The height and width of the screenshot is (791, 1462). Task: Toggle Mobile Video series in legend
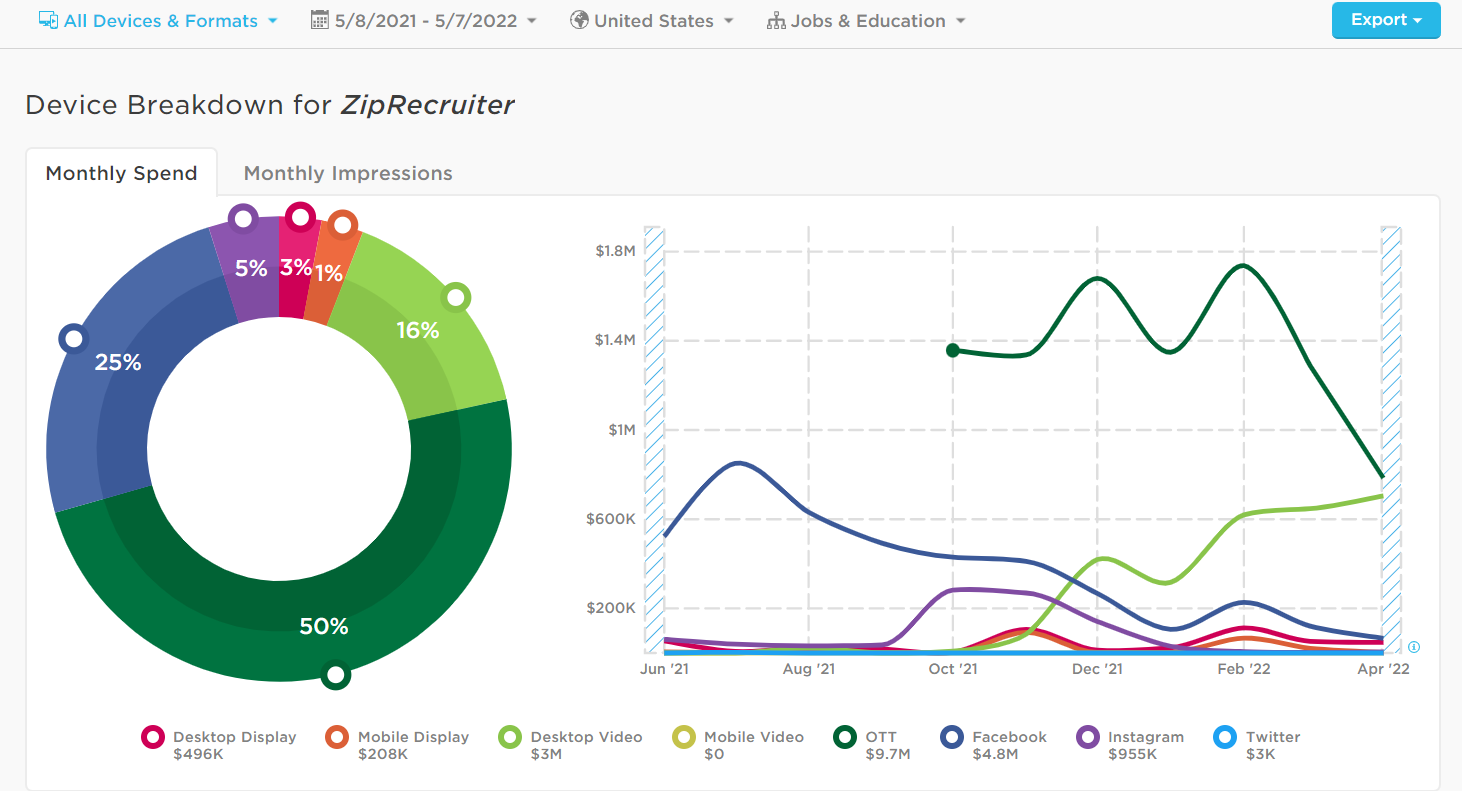[x=738, y=744]
